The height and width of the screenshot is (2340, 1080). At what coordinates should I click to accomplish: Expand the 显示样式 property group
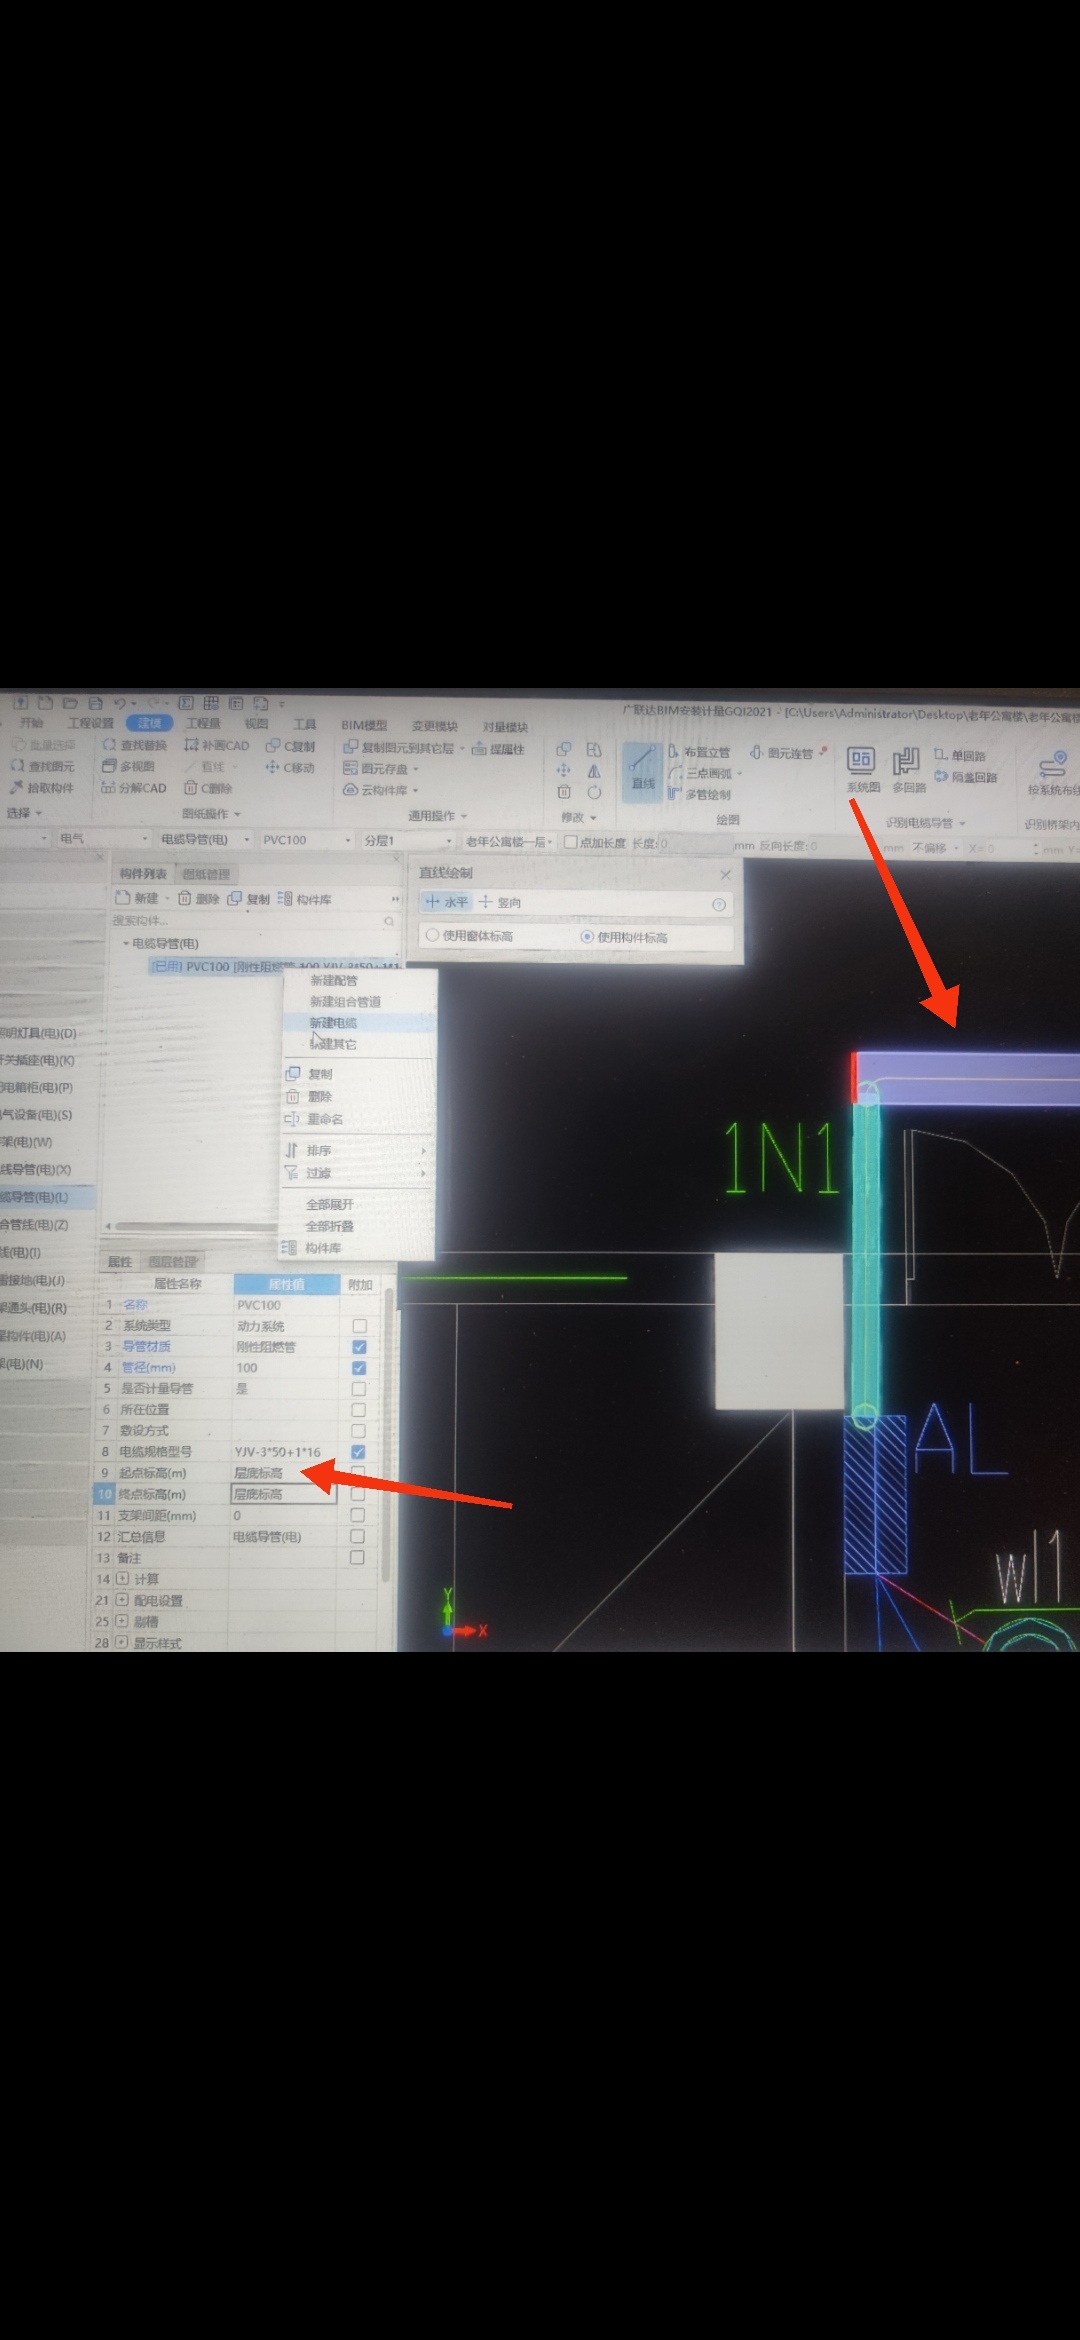(x=121, y=1643)
